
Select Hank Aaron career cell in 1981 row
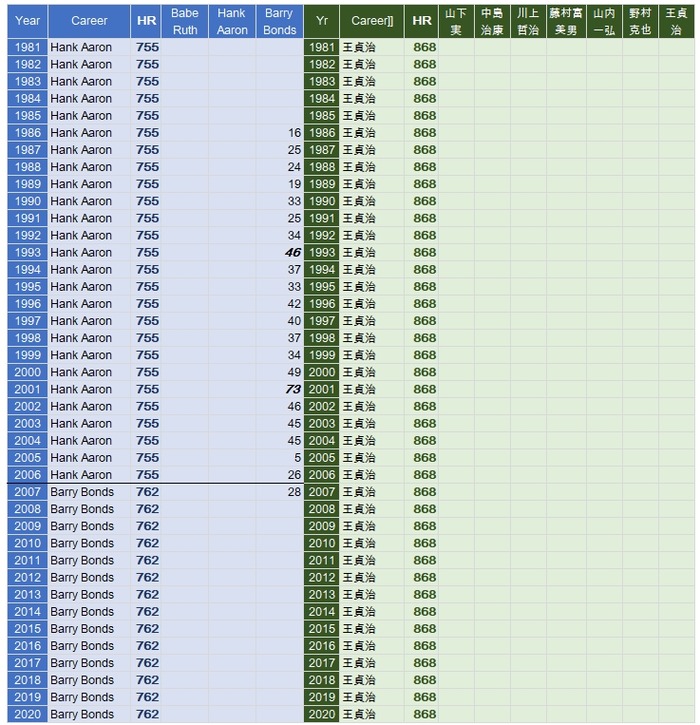[x=89, y=47]
